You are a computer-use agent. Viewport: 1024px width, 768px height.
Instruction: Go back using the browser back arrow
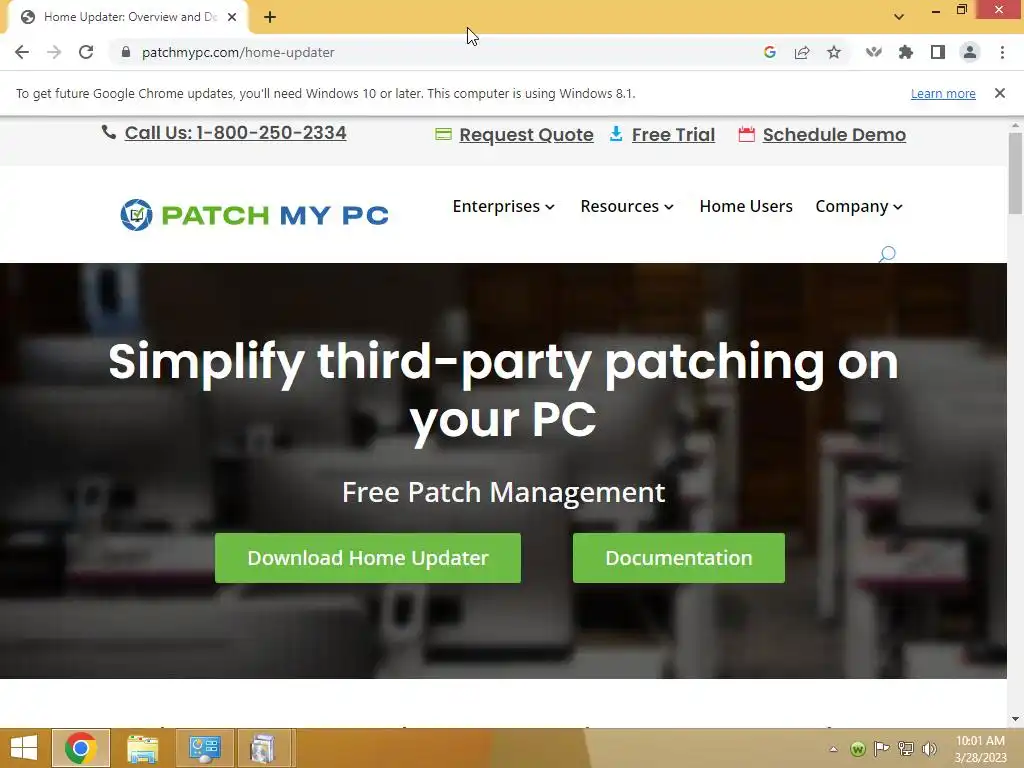click(x=22, y=52)
